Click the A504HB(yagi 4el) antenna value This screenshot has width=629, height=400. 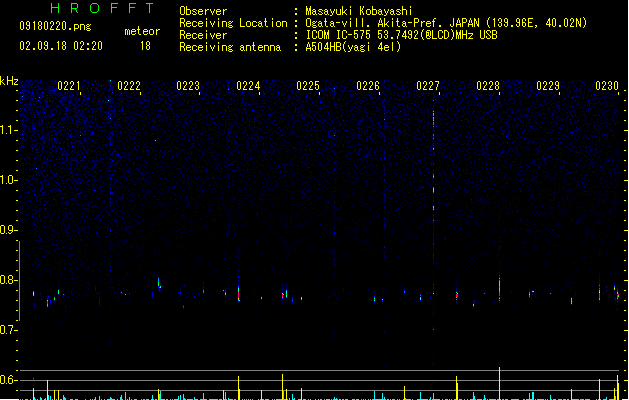(x=353, y=47)
